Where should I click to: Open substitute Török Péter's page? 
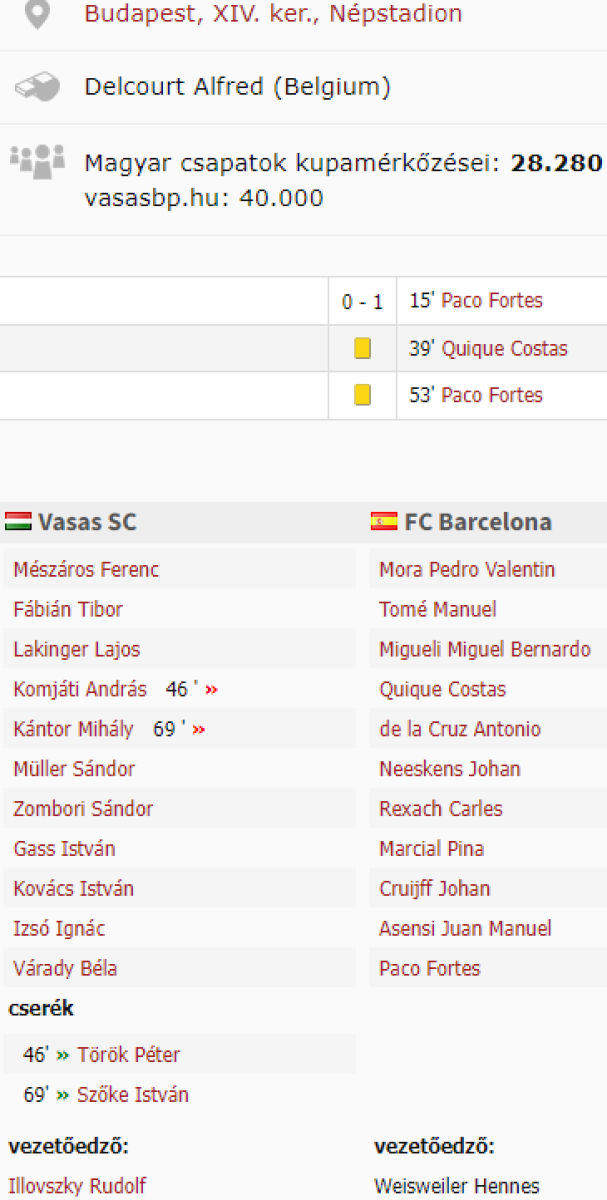(128, 1055)
